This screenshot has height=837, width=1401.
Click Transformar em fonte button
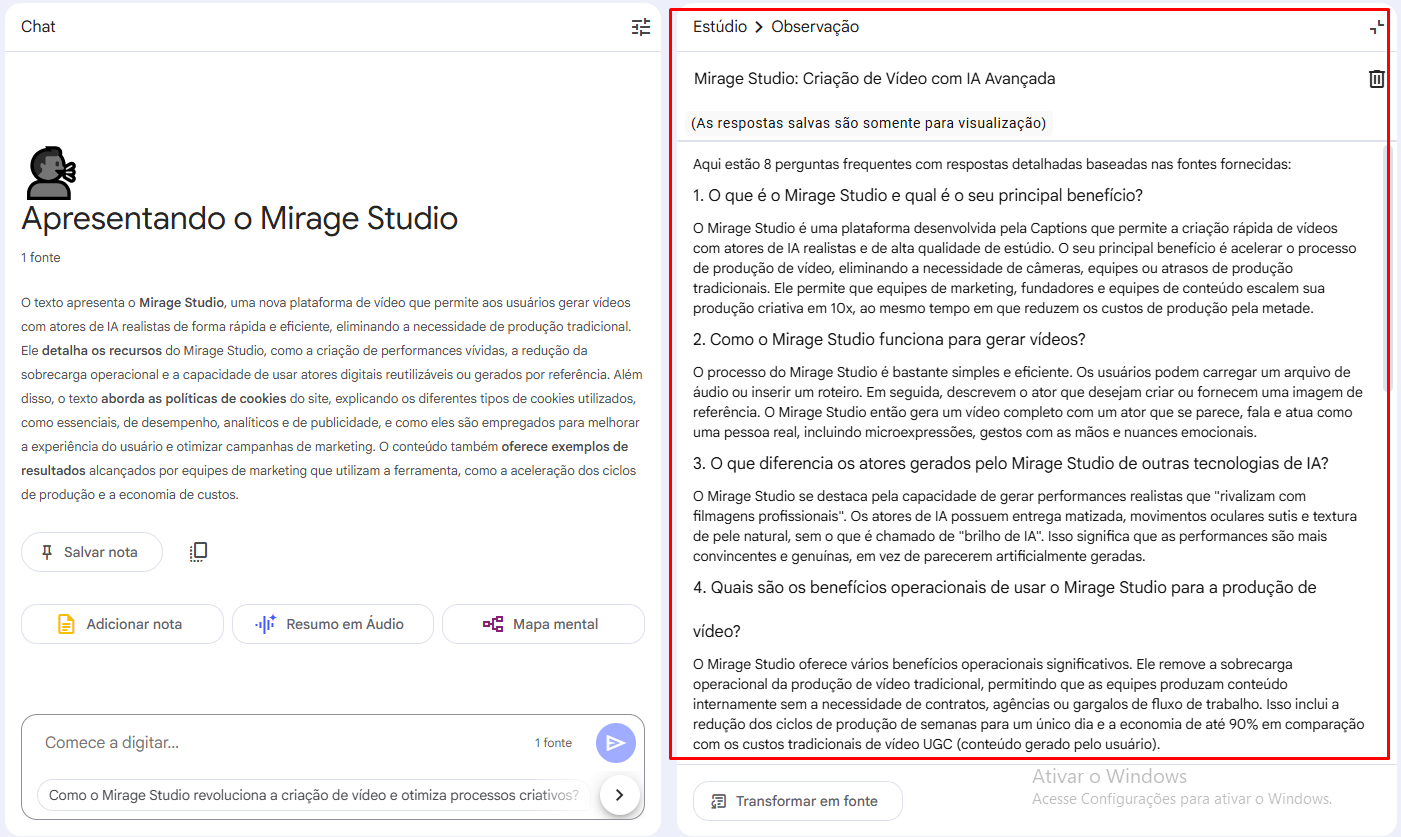coord(797,801)
